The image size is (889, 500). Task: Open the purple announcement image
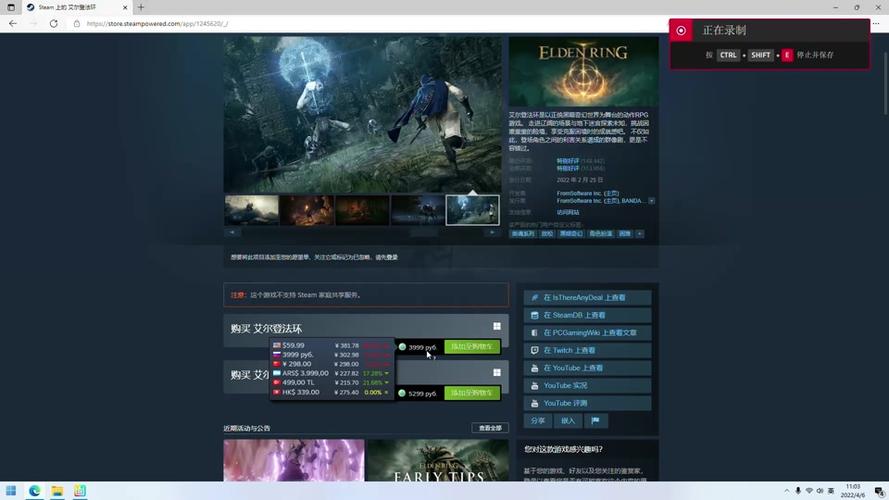pos(294,460)
